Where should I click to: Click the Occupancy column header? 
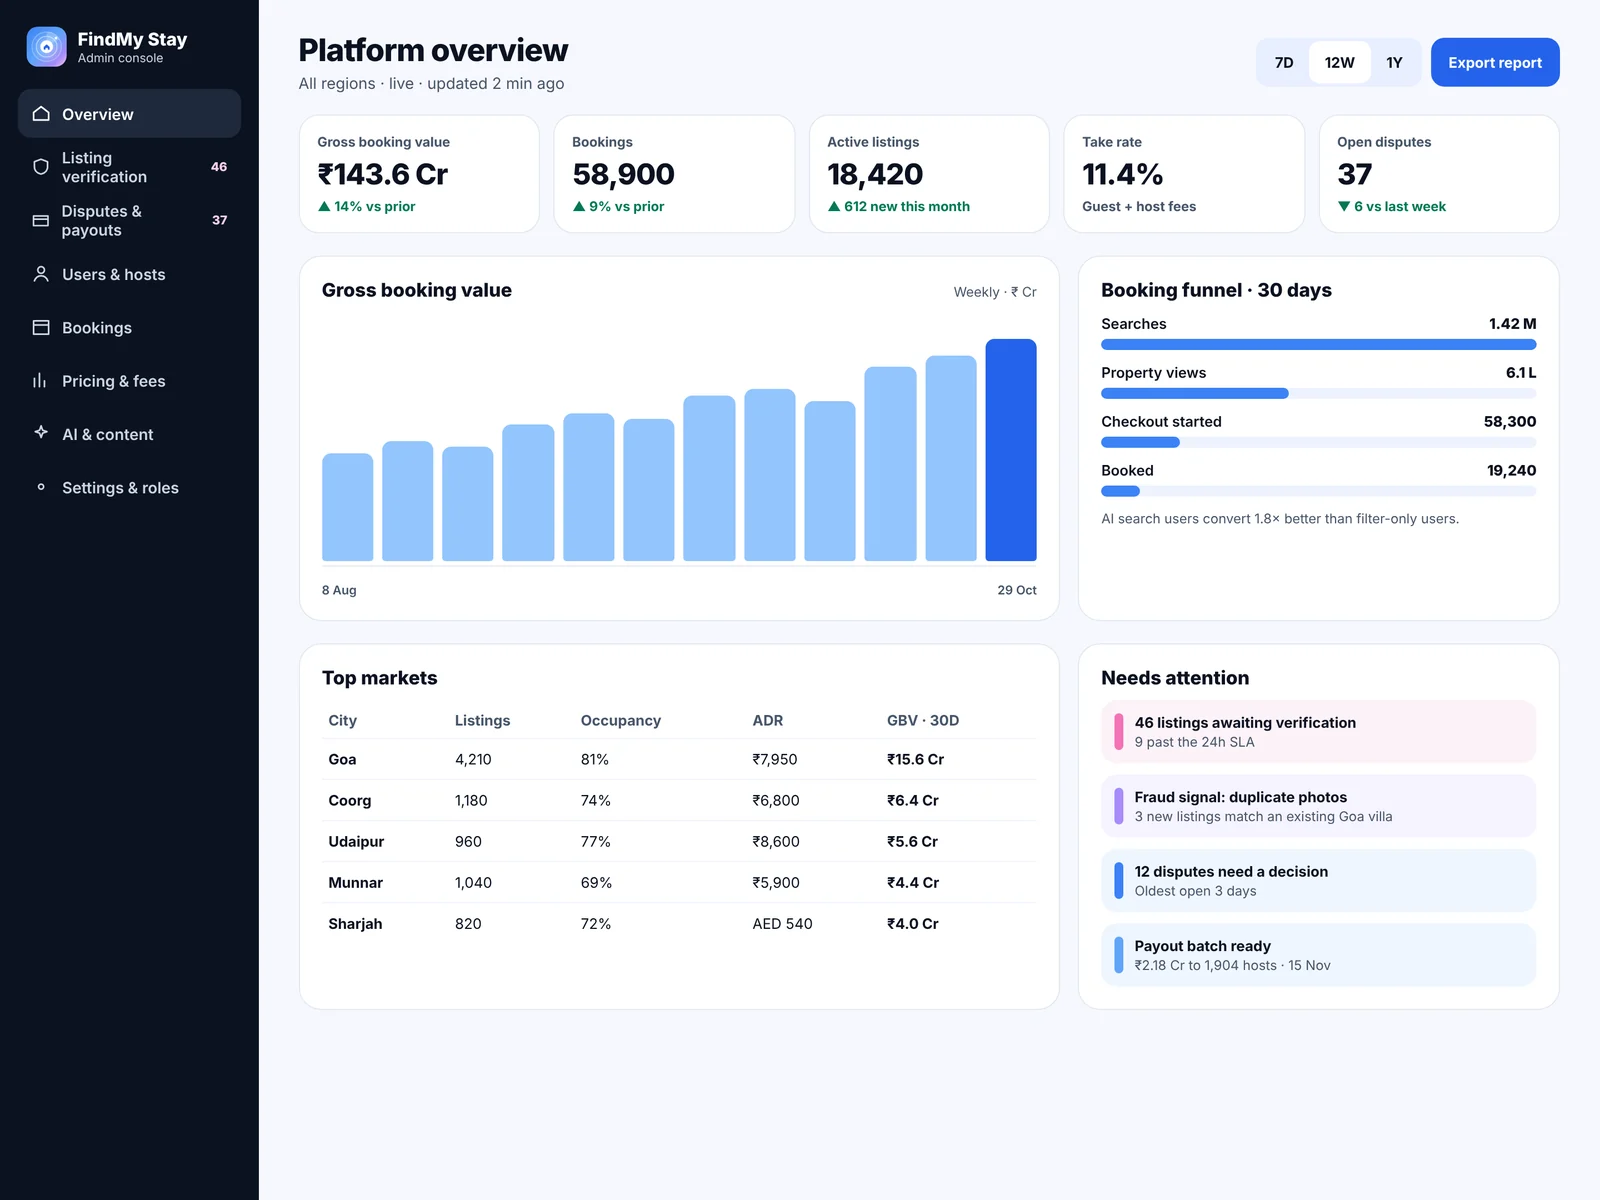[620, 720]
